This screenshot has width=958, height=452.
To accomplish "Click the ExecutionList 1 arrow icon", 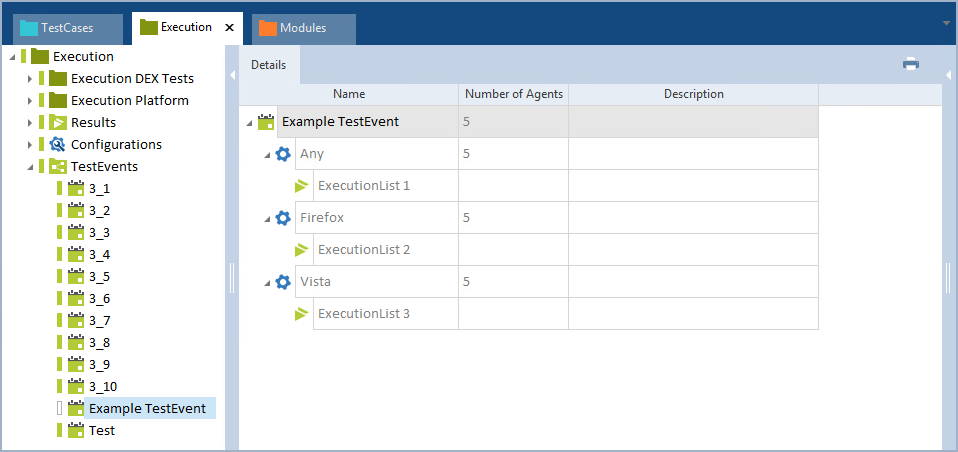I will click(301, 186).
